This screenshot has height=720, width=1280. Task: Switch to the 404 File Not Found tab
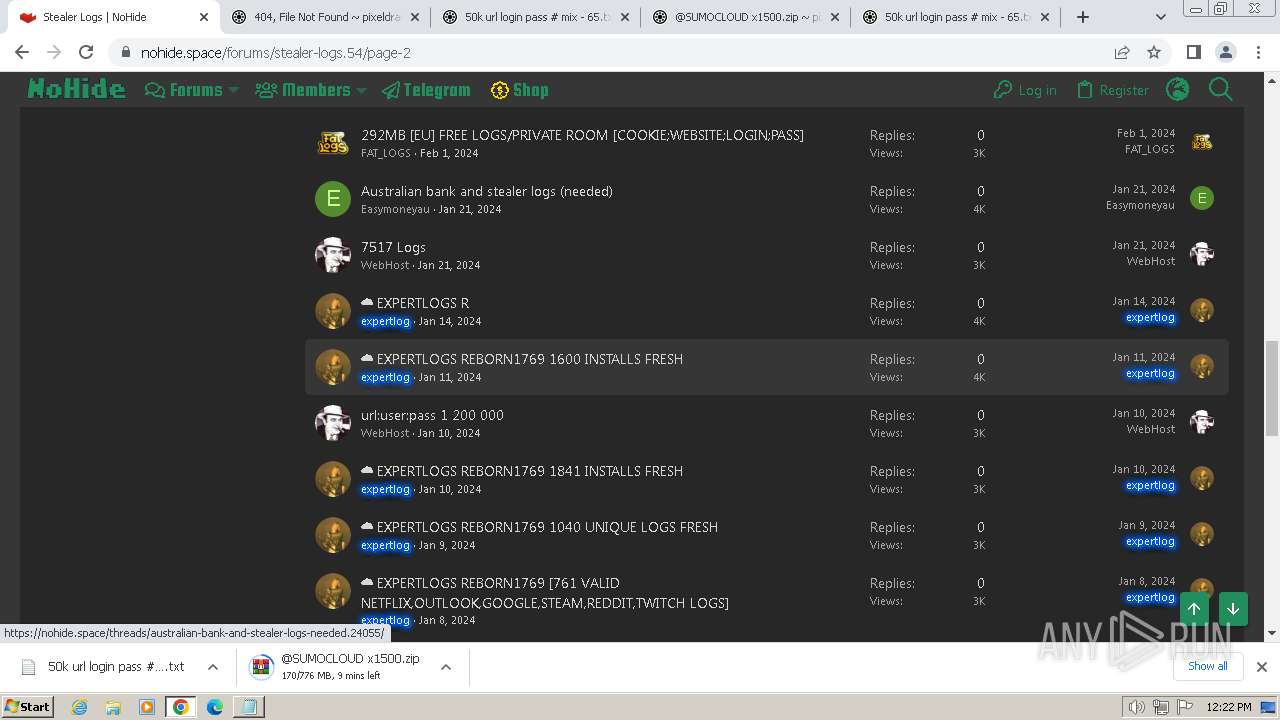(325, 17)
